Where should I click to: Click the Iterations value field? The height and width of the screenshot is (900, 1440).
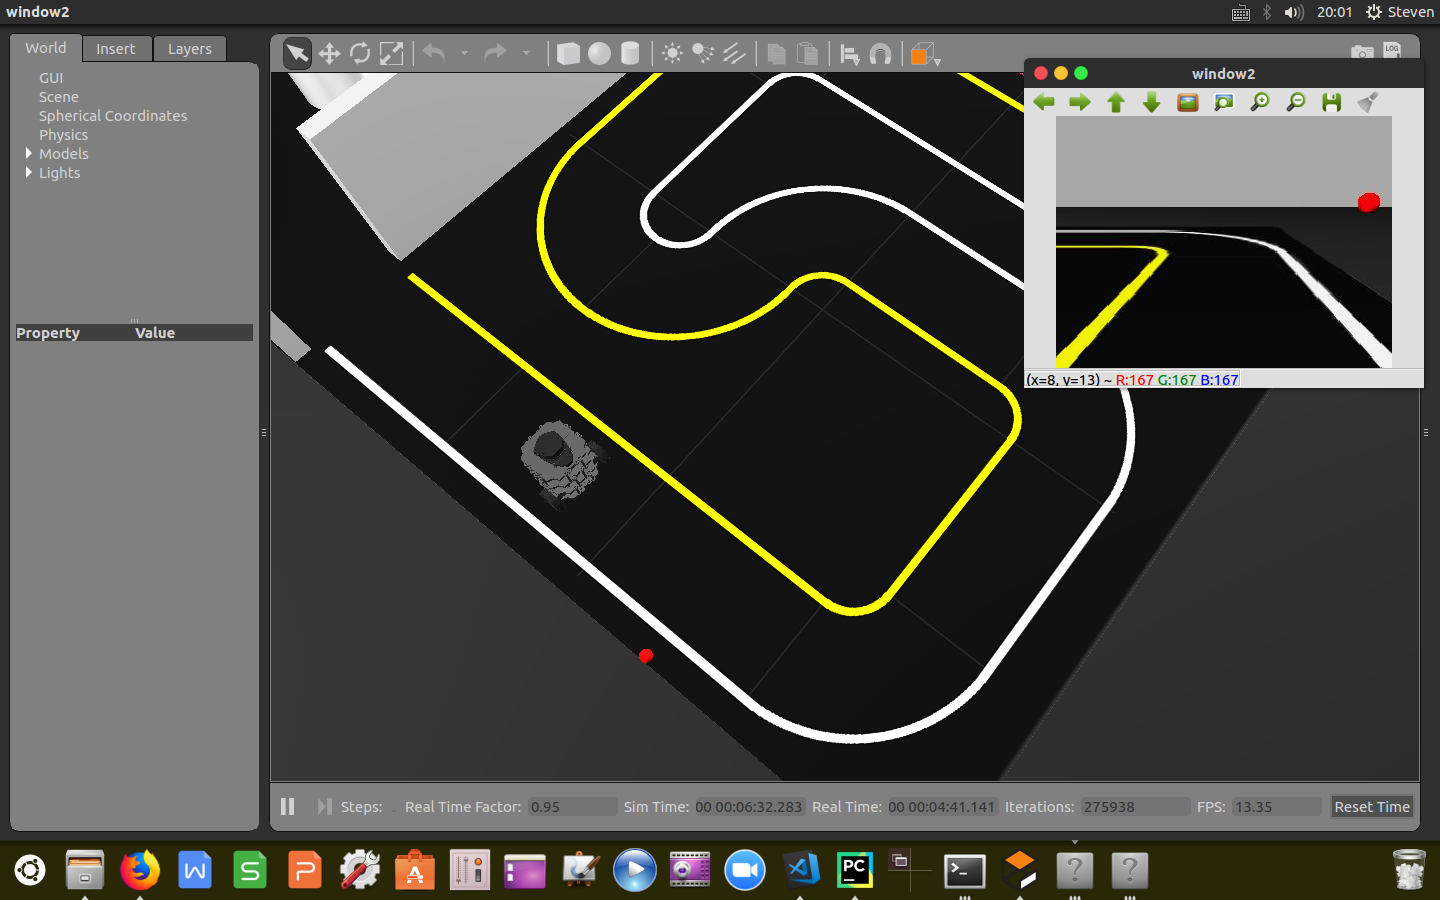click(1135, 807)
